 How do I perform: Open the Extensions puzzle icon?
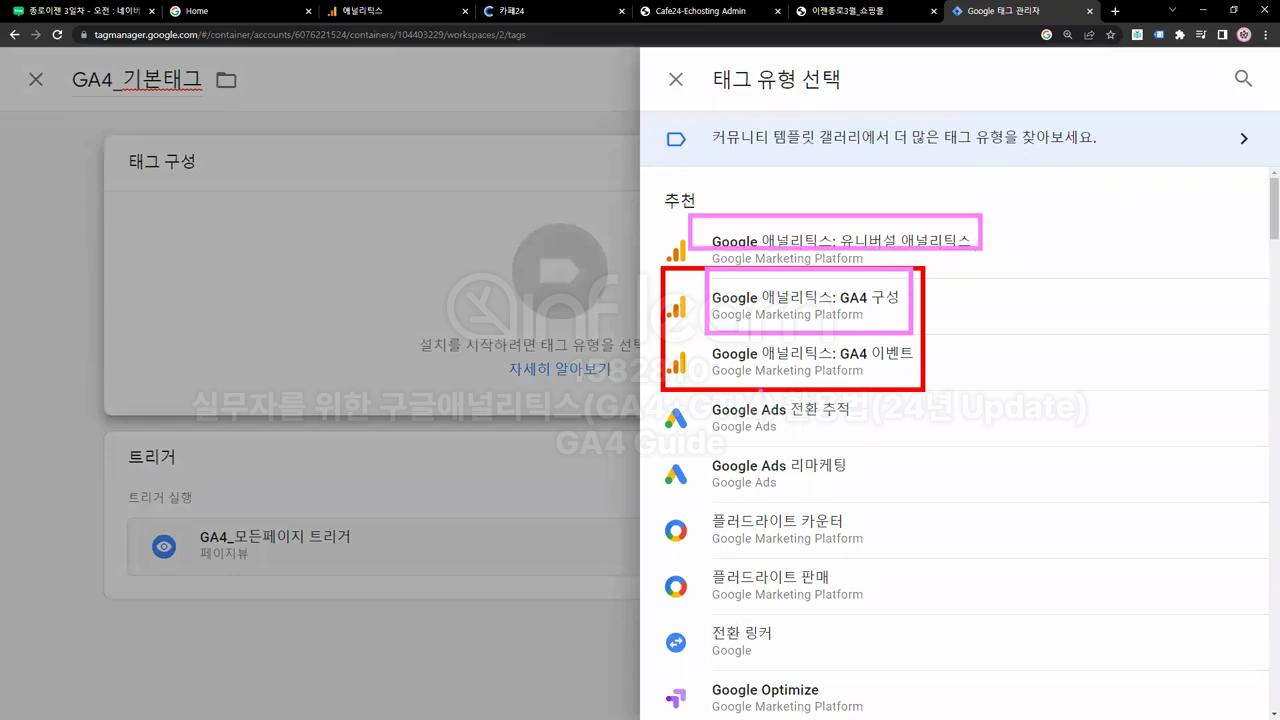[1180, 34]
